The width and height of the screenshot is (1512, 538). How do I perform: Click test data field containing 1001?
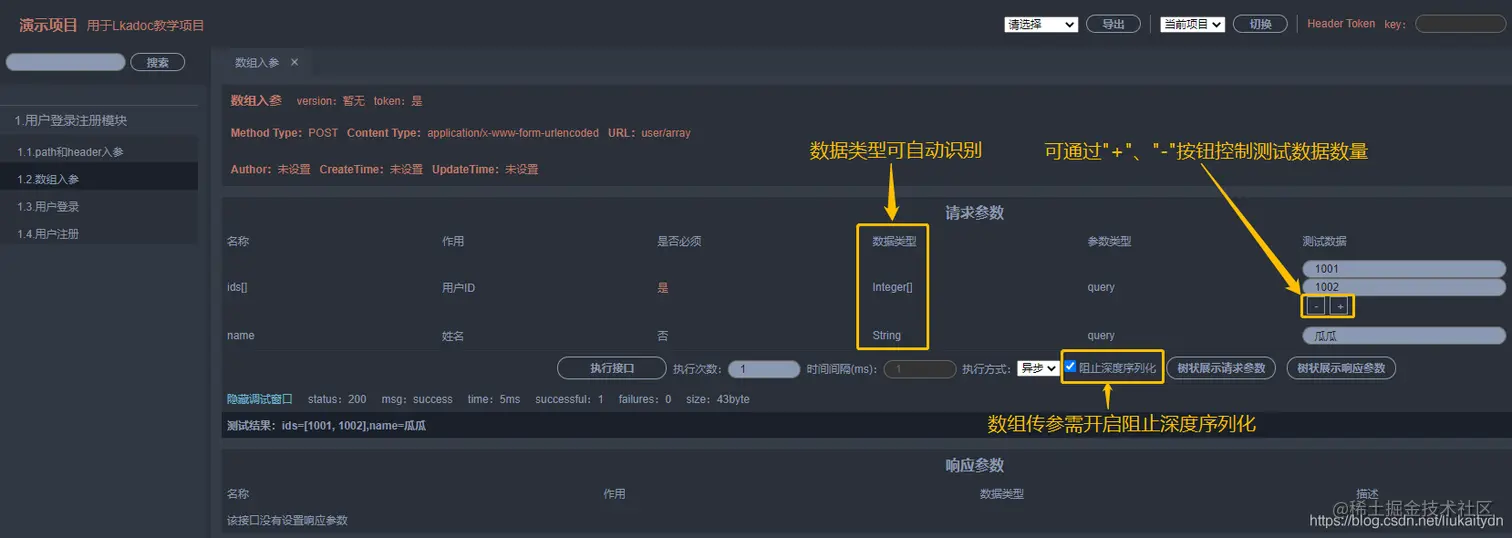(1404, 268)
